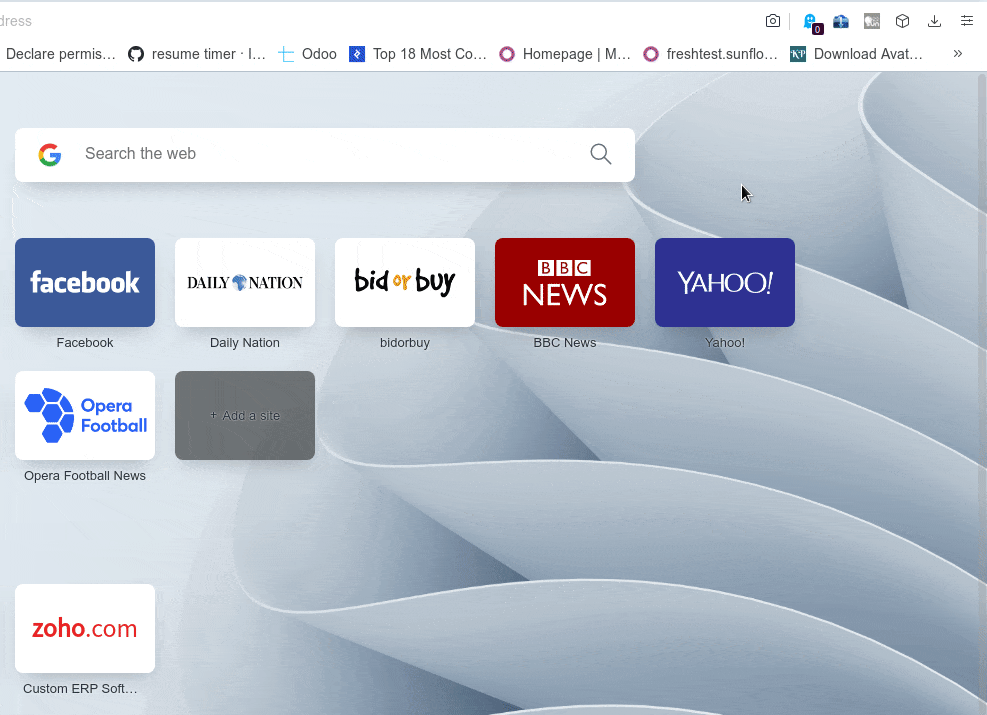Open the 'freshtest.sunflo…' bookmark

710,54
